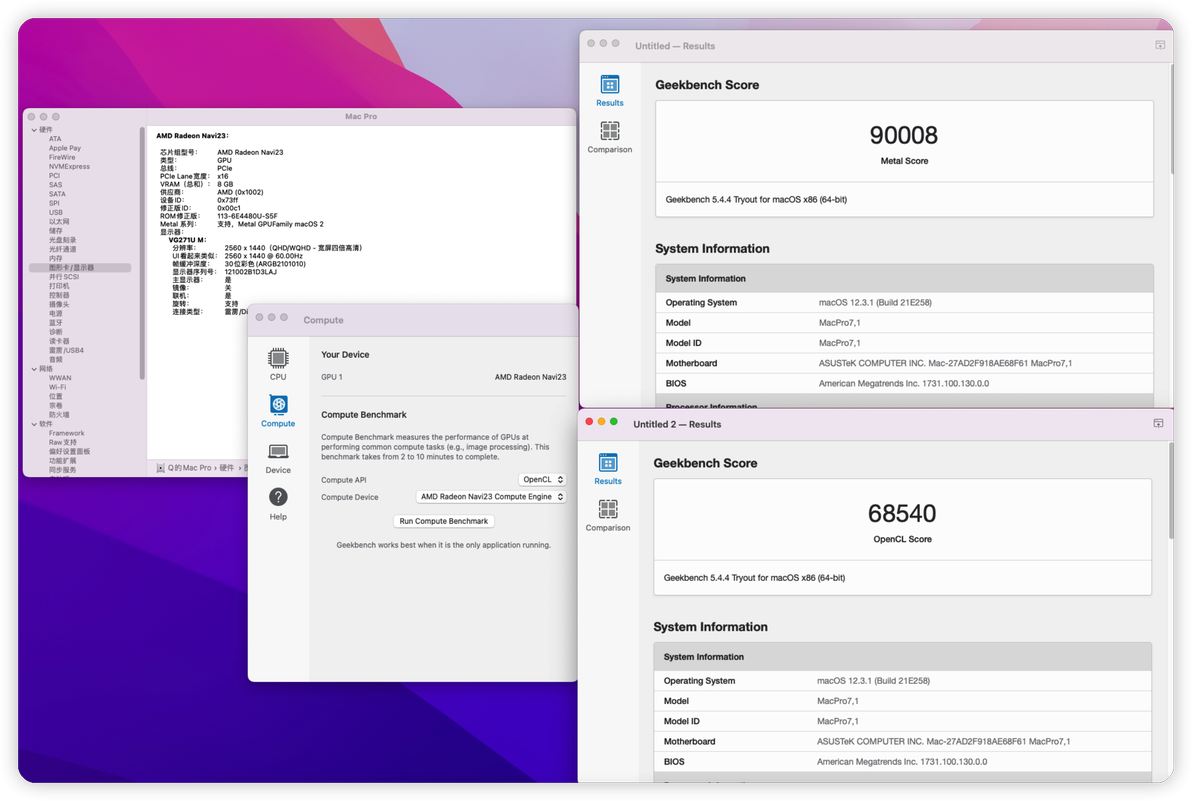Select the Compute icon in Geekbench sidebar
The width and height of the screenshot is (1192, 801).
pos(278,411)
